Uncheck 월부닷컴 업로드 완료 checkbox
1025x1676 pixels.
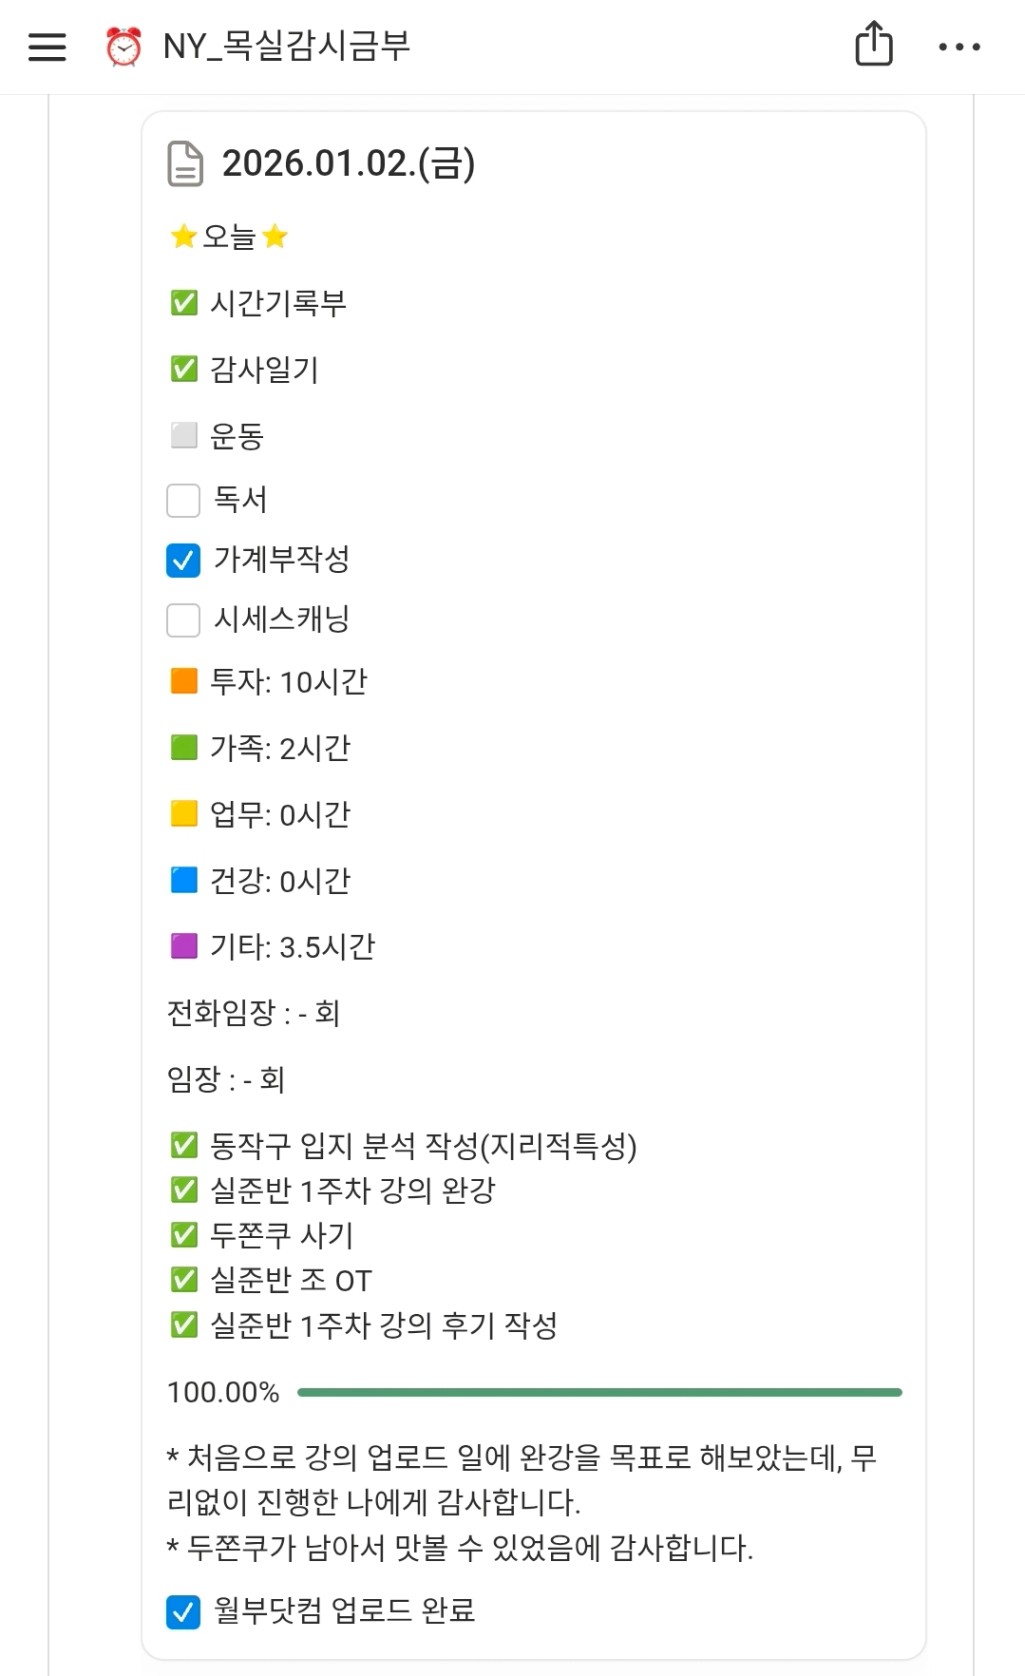(183, 1611)
